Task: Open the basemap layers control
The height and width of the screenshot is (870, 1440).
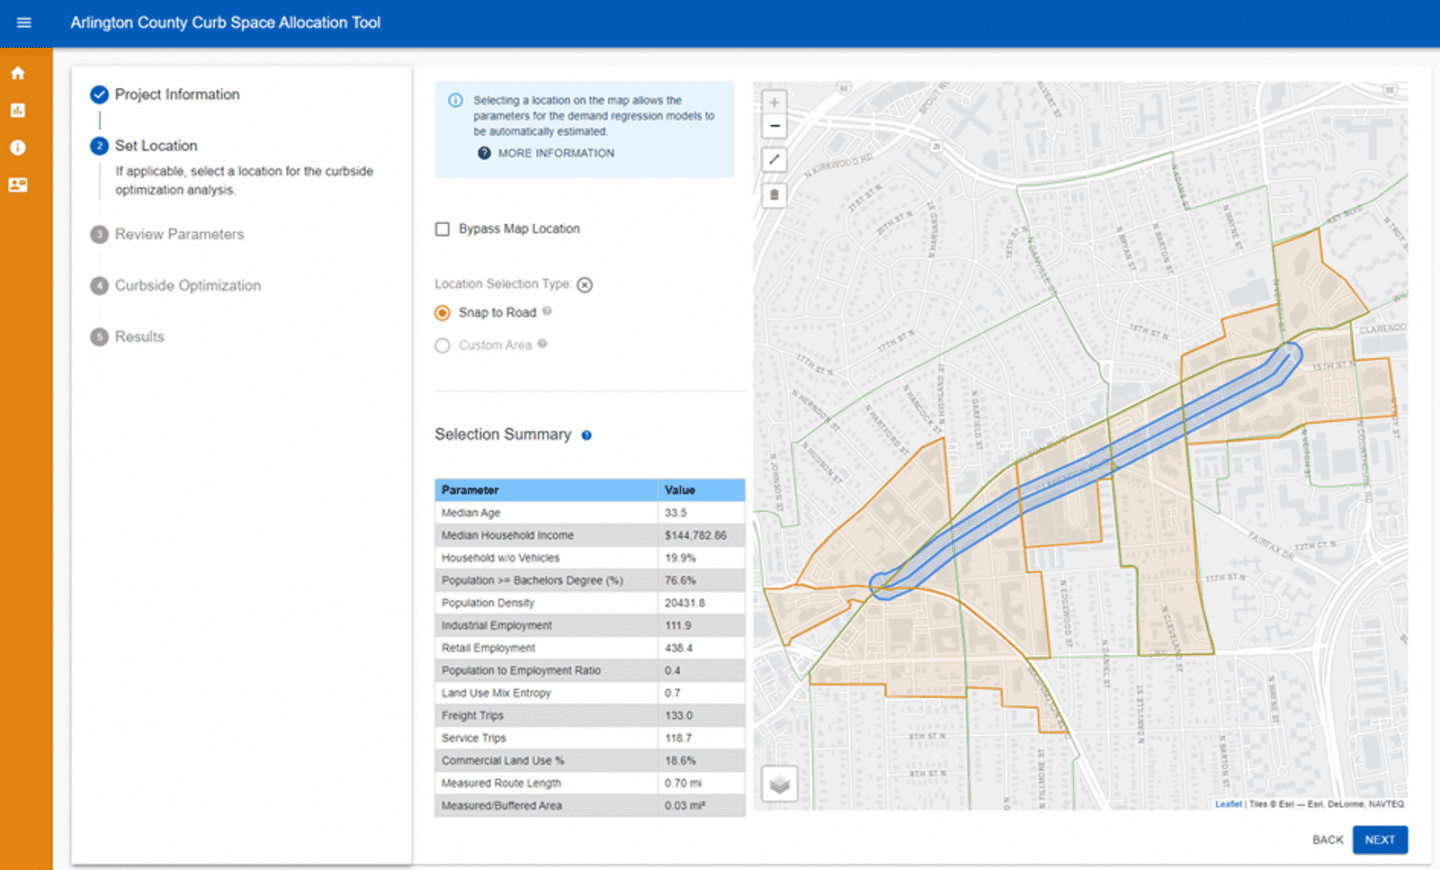Action: point(779,784)
